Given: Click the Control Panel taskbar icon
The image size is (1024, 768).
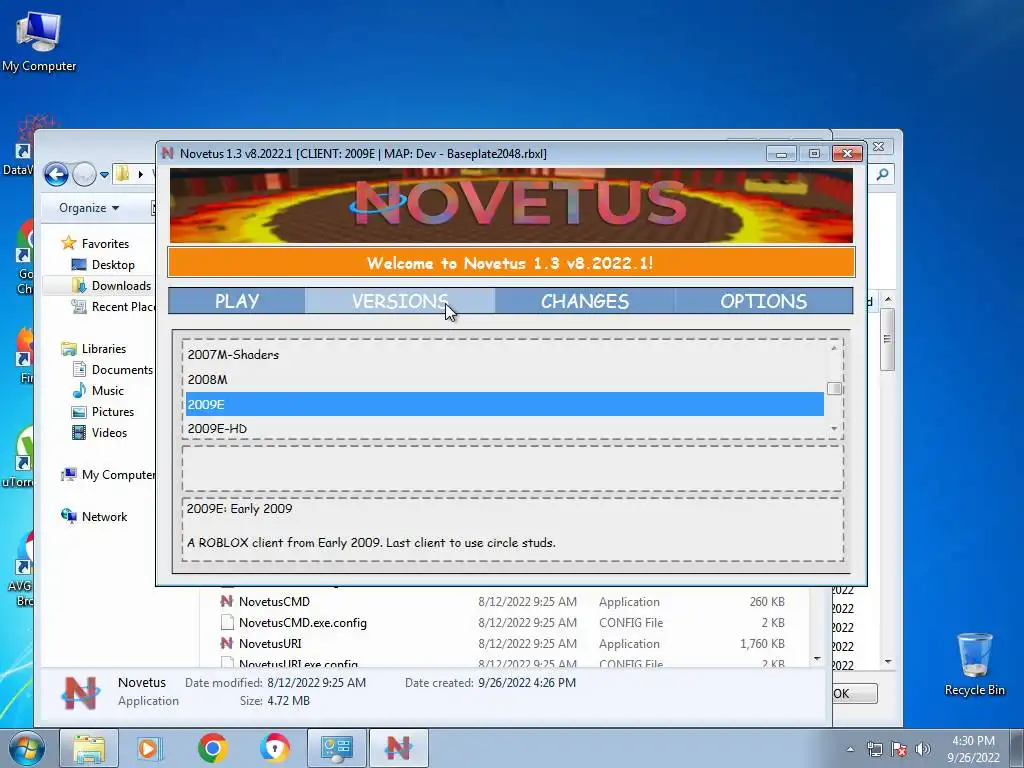Looking at the screenshot, I should click(337, 748).
